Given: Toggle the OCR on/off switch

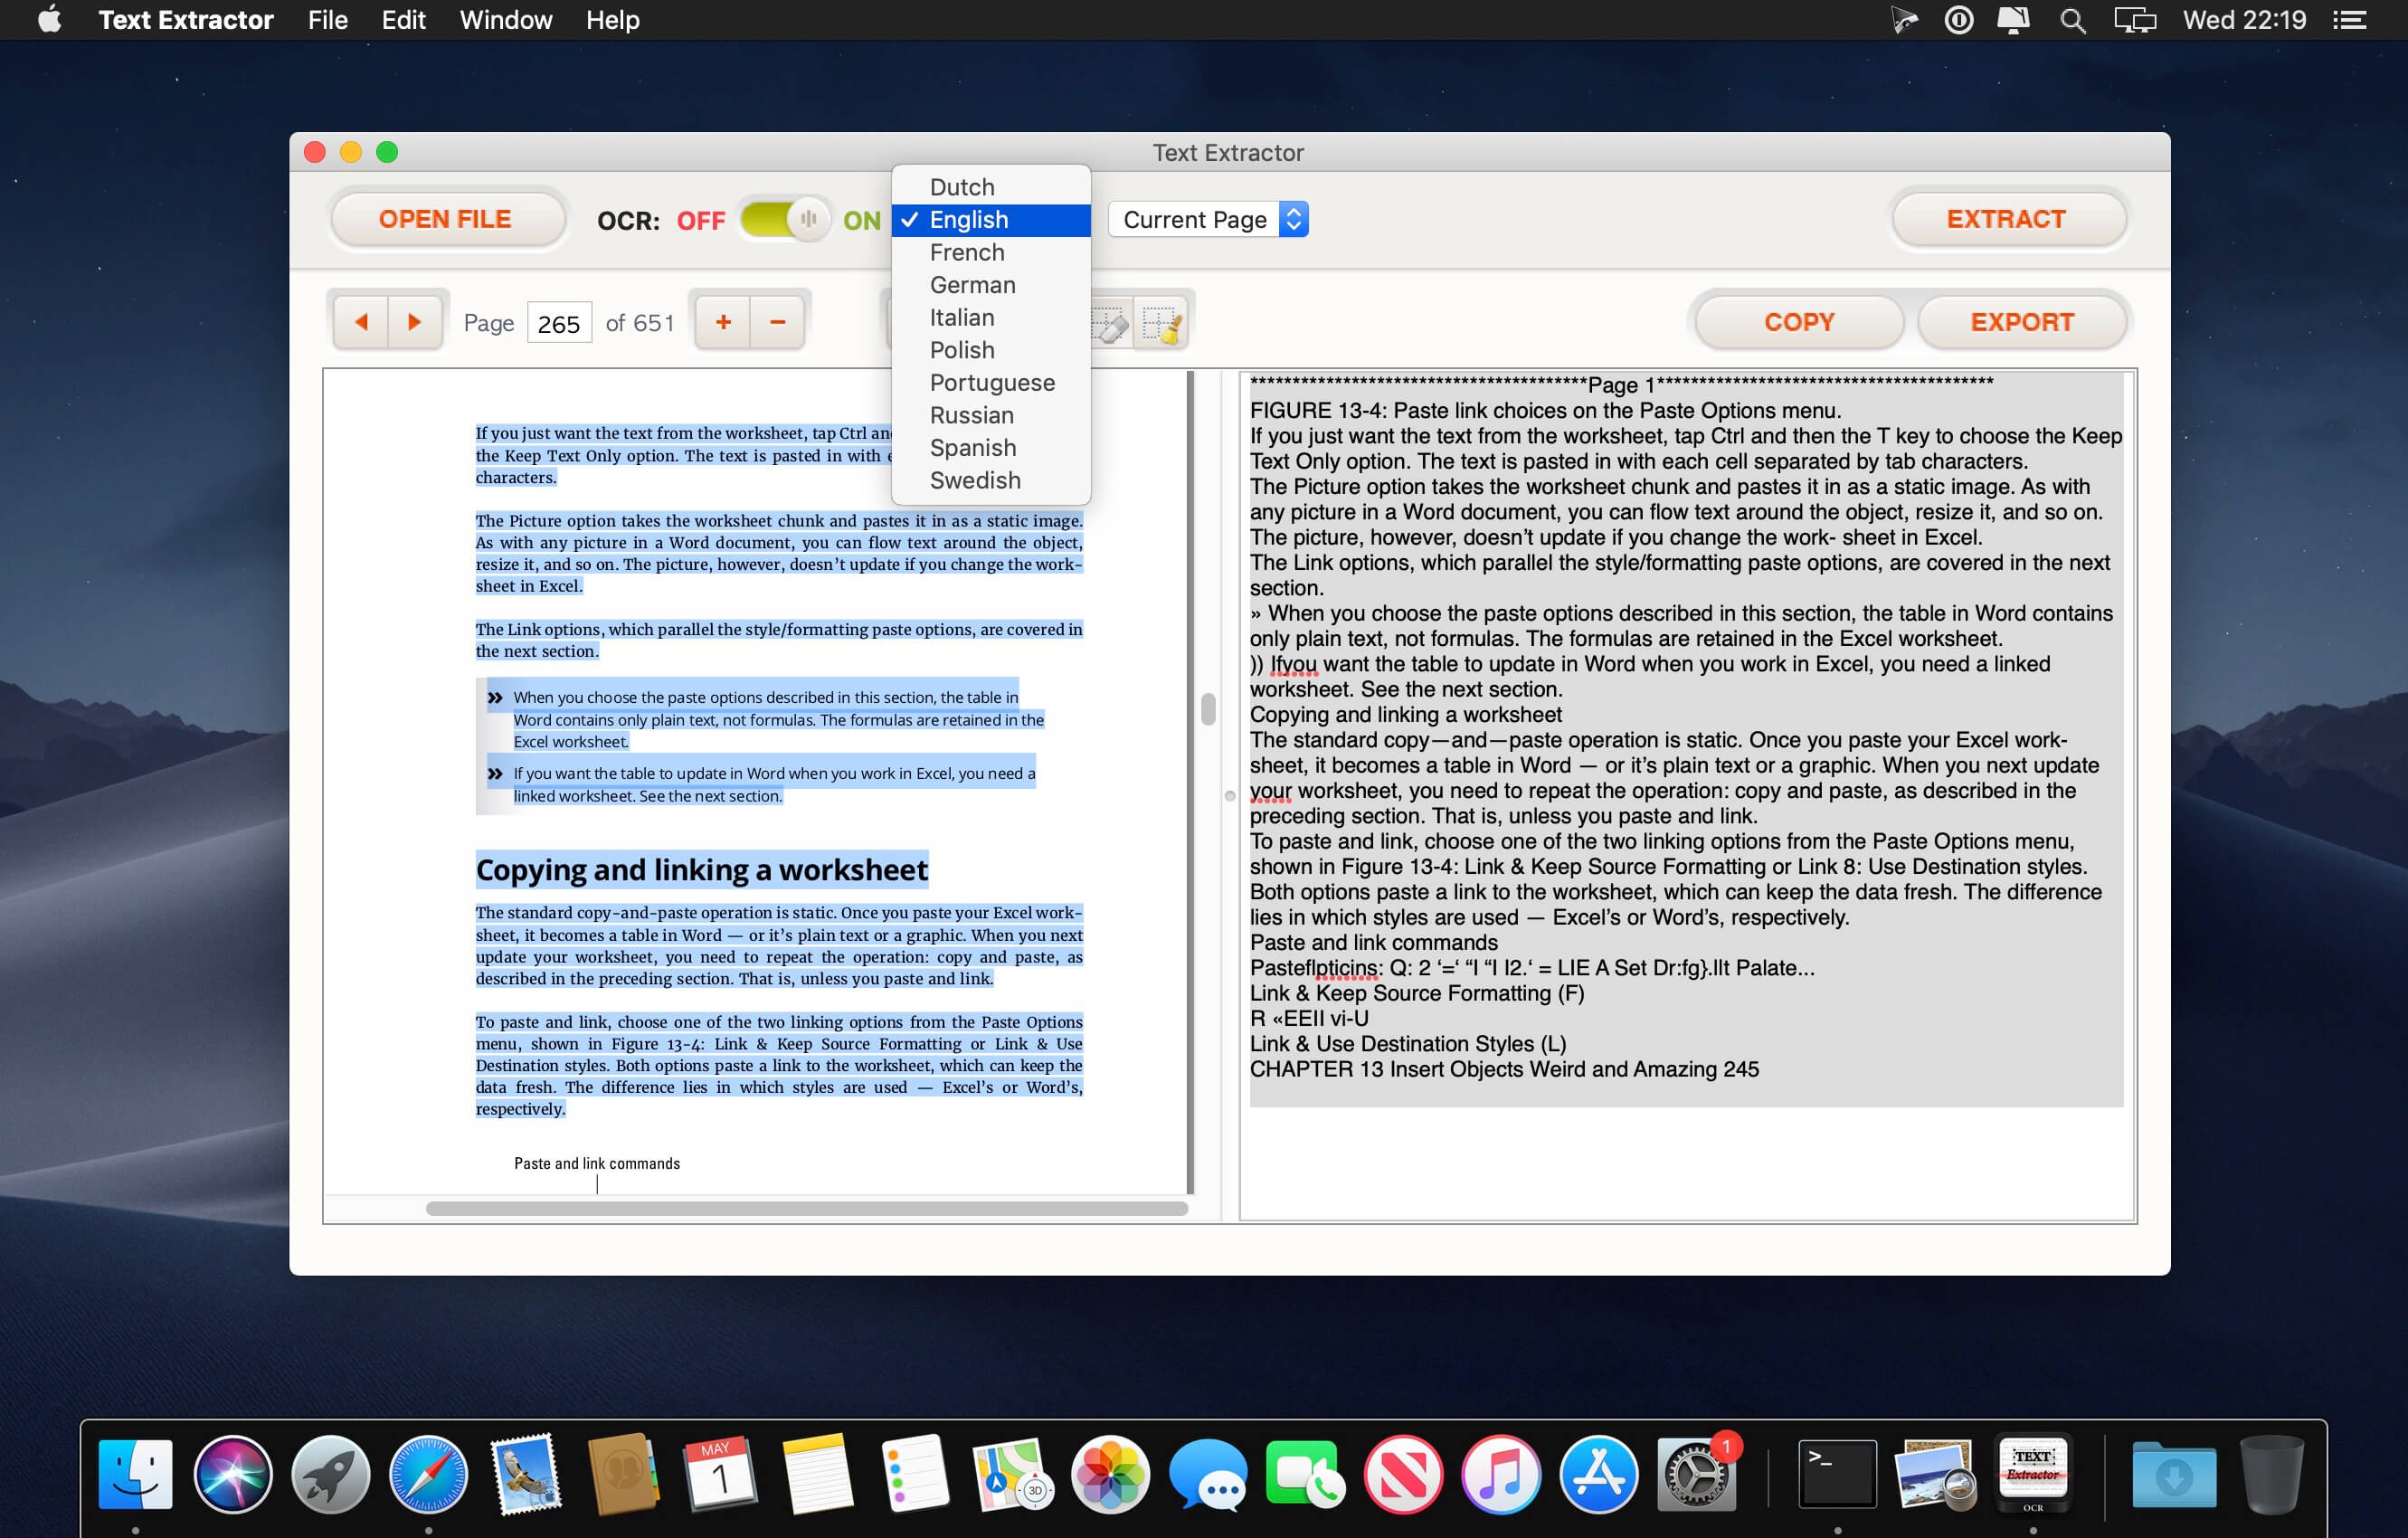Looking at the screenshot, I should [786, 219].
